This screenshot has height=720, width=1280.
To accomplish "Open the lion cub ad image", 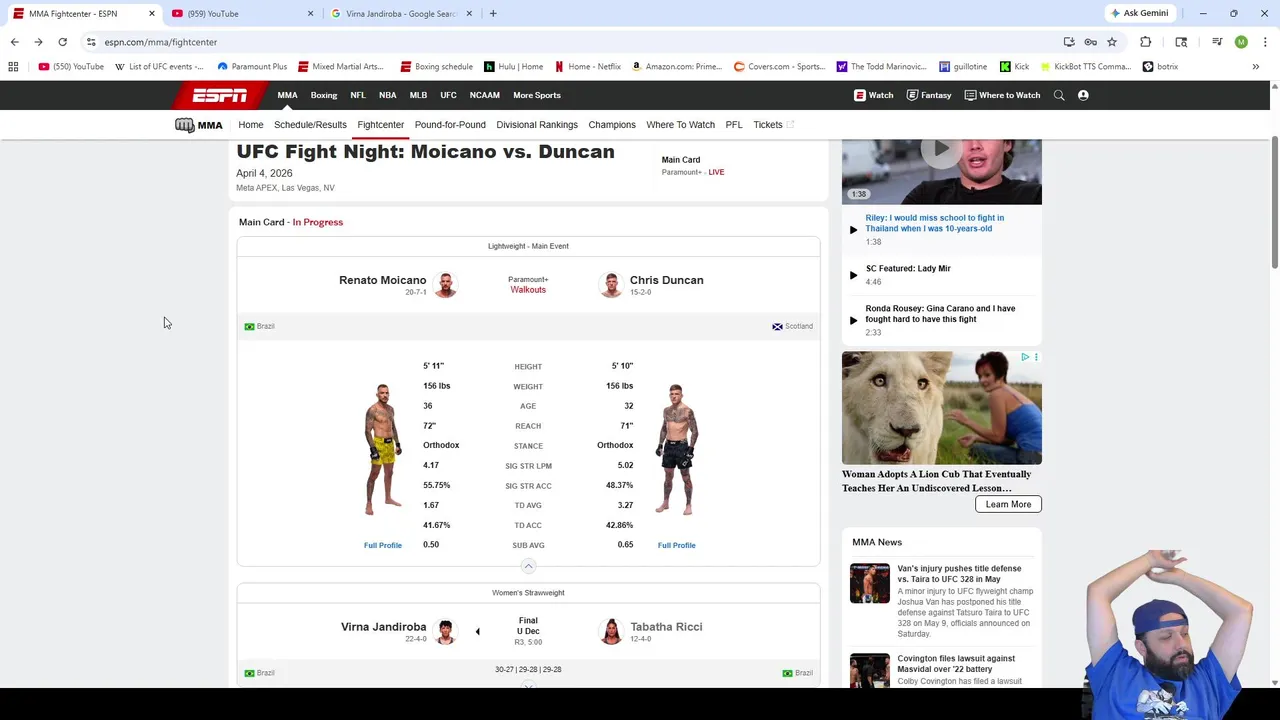I will point(941,408).
